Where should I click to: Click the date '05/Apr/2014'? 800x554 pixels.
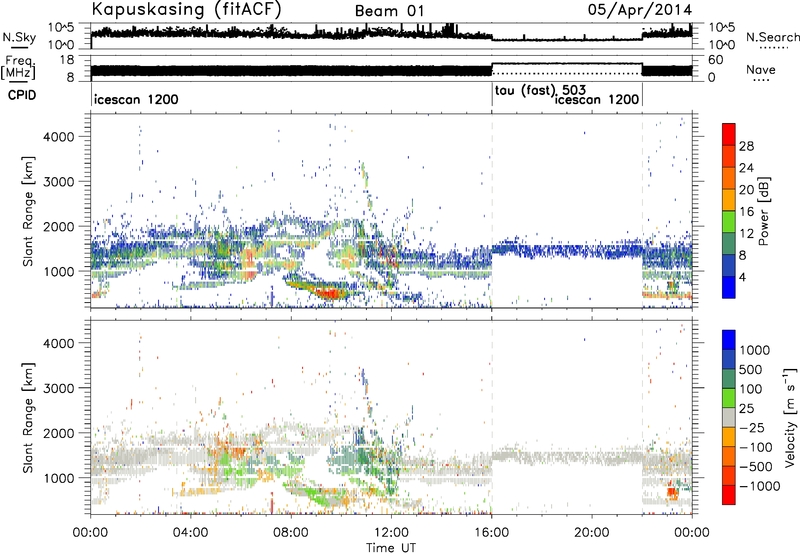click(x=640, y=10)
